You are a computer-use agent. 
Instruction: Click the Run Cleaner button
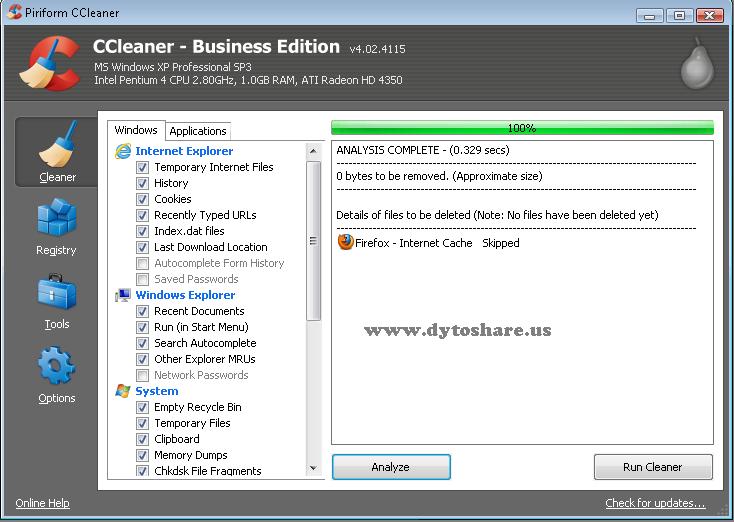click(x=653, y=467)
